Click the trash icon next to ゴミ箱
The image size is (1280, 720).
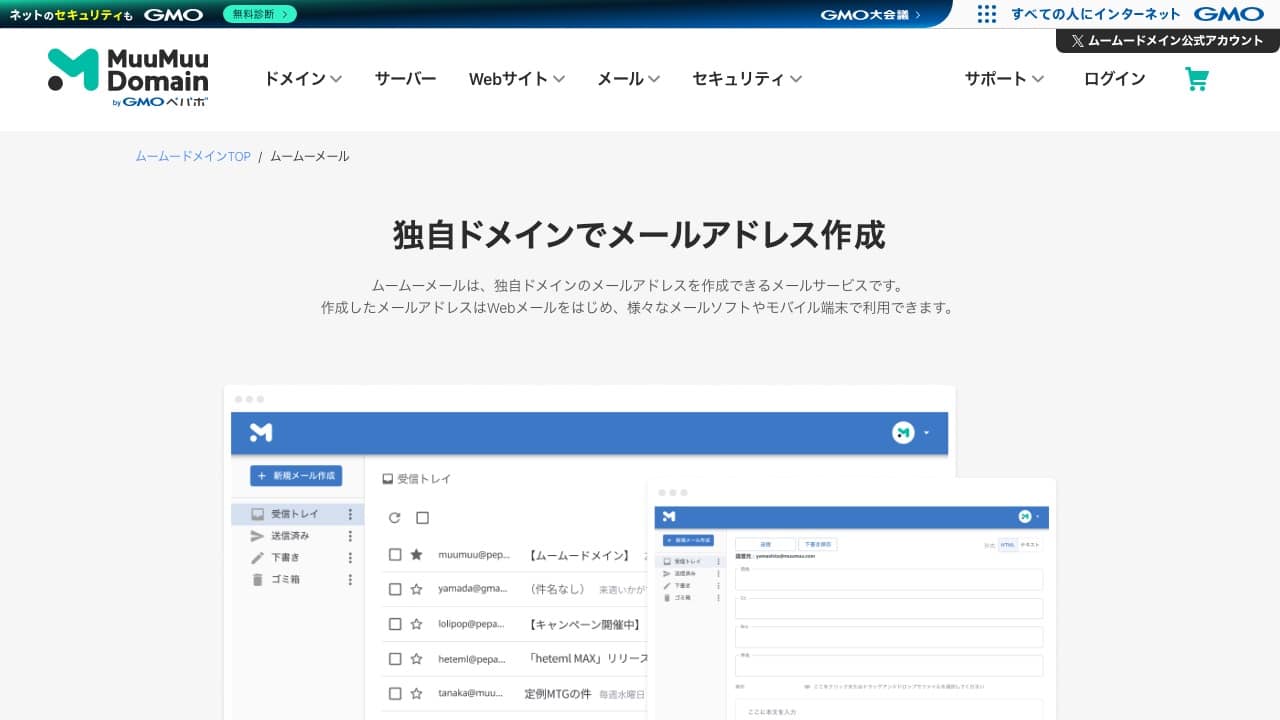[258, 580]
